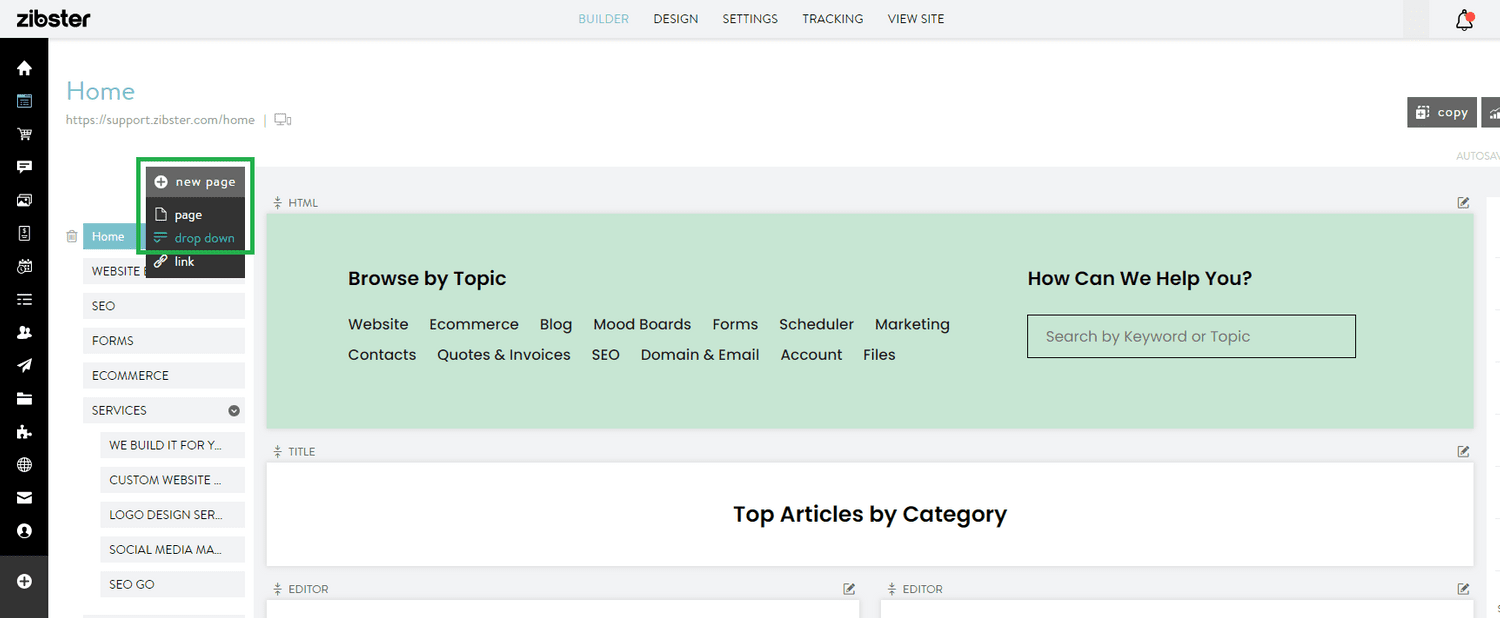Open the Ecommerce shopping cart sidebar icon

point(23,133)
